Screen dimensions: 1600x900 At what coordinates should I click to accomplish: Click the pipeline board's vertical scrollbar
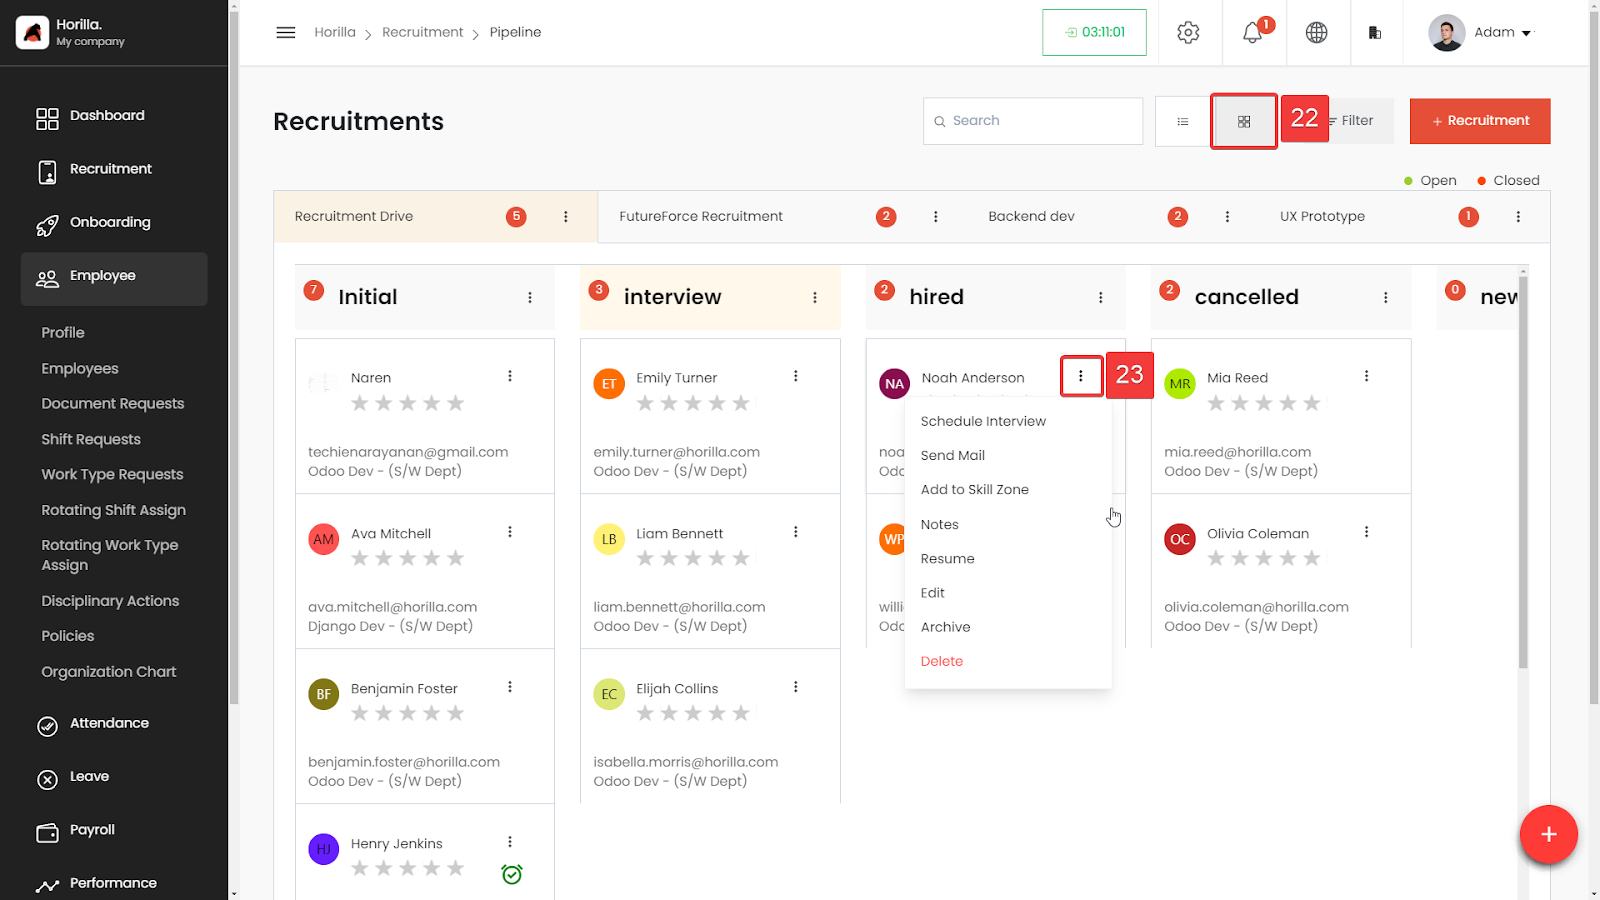1523,470
